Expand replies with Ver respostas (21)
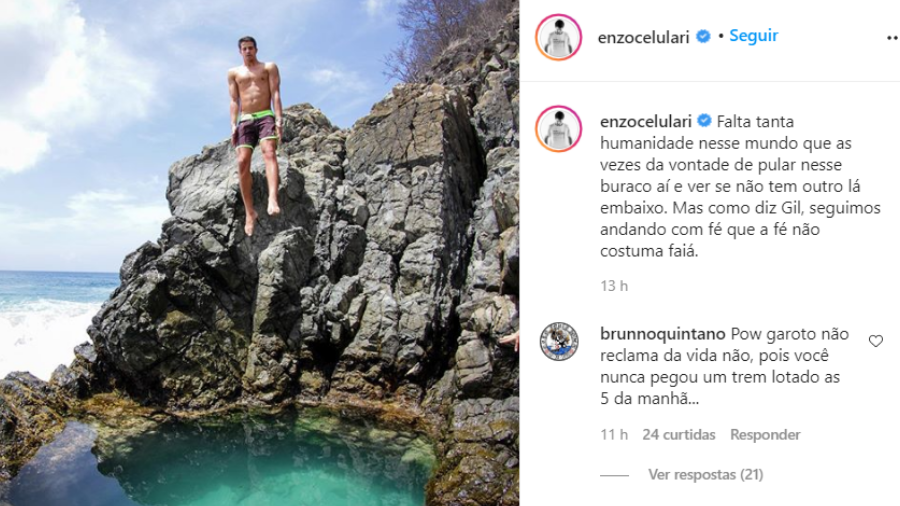The width and height of the screenshot is (900, 506). pyautogui.click(x=705, y=474)
